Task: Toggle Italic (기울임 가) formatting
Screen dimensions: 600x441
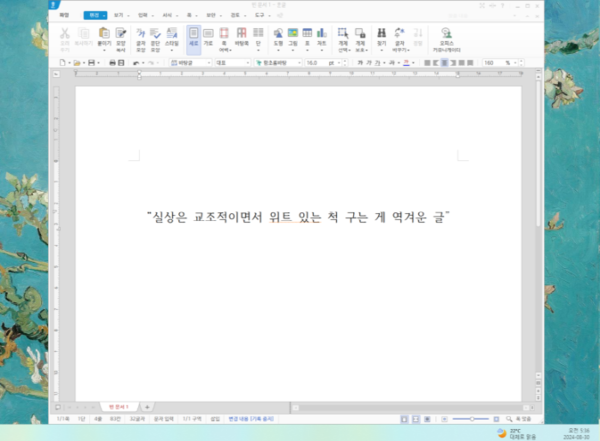Action: tap(369, 62)
